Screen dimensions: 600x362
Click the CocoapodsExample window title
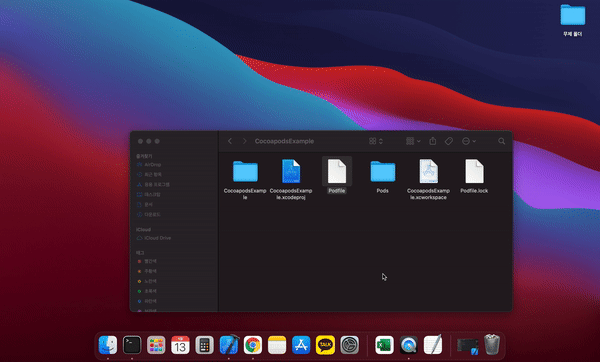click(x=284, y=141)
